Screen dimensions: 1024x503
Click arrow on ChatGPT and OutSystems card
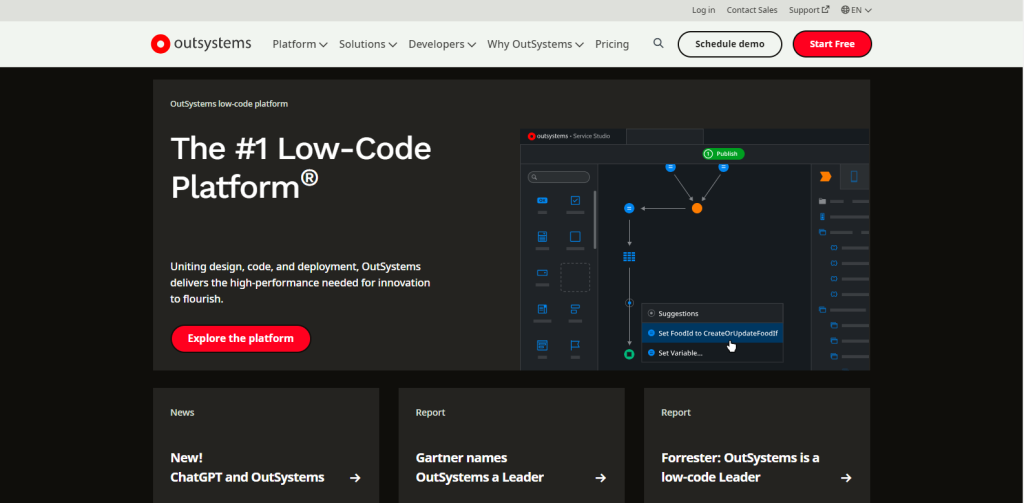(x=355, y=478)
